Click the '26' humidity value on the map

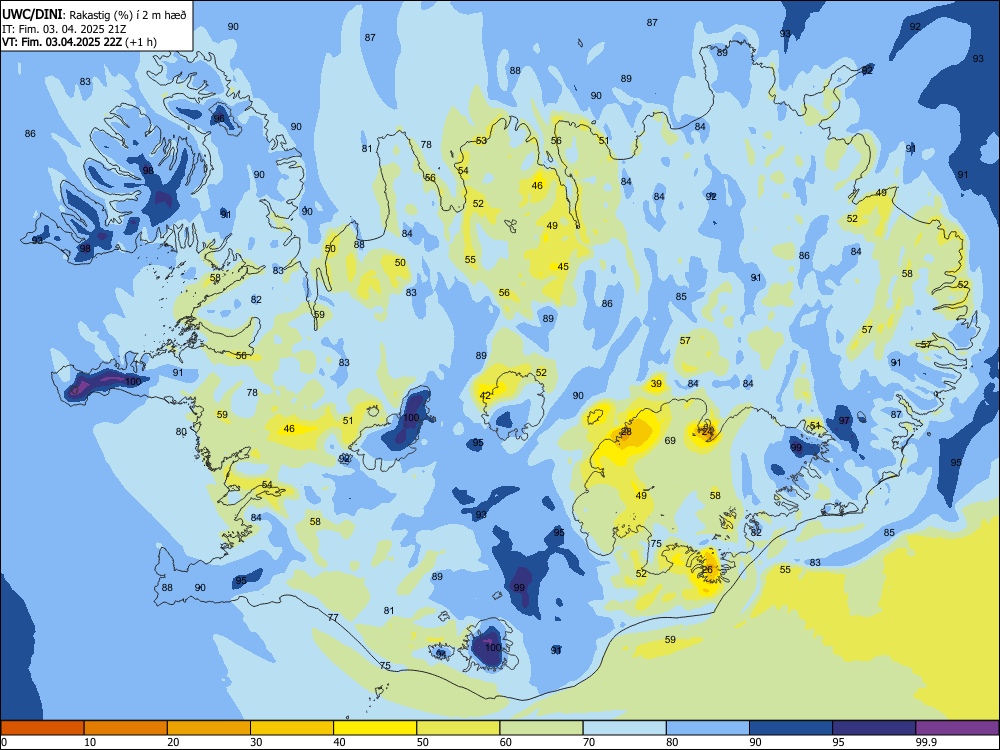(x=707, y=570)
